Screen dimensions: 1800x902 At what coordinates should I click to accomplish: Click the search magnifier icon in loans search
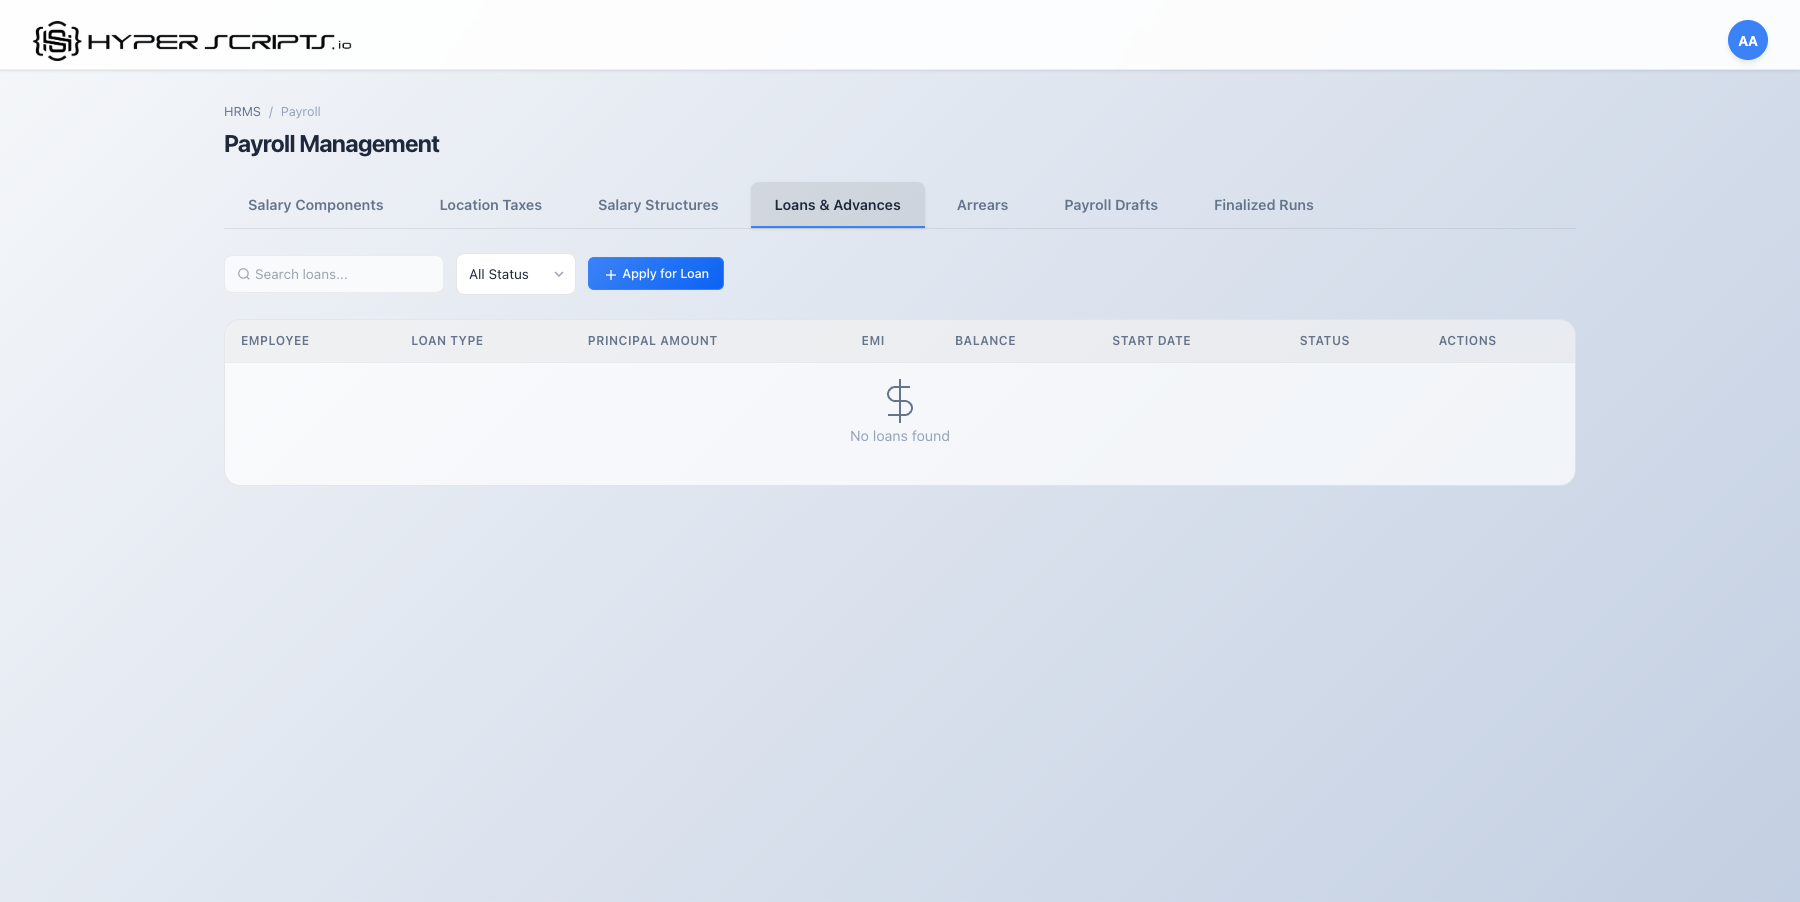(244, 273)
